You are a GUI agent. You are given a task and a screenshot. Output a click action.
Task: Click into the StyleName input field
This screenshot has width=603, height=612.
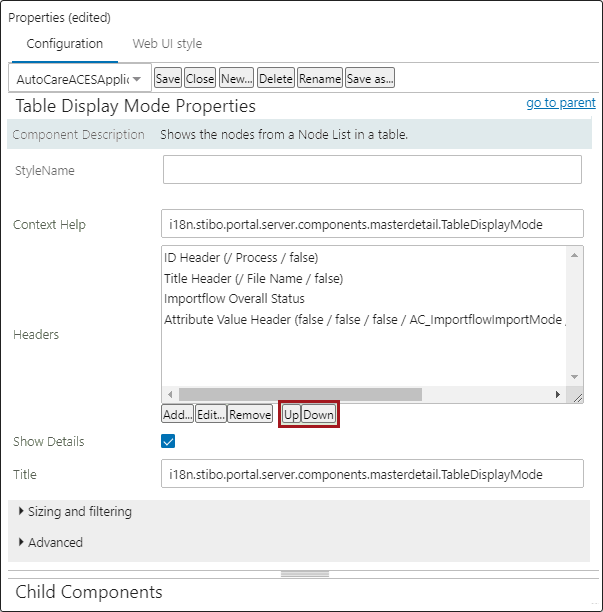372,169
